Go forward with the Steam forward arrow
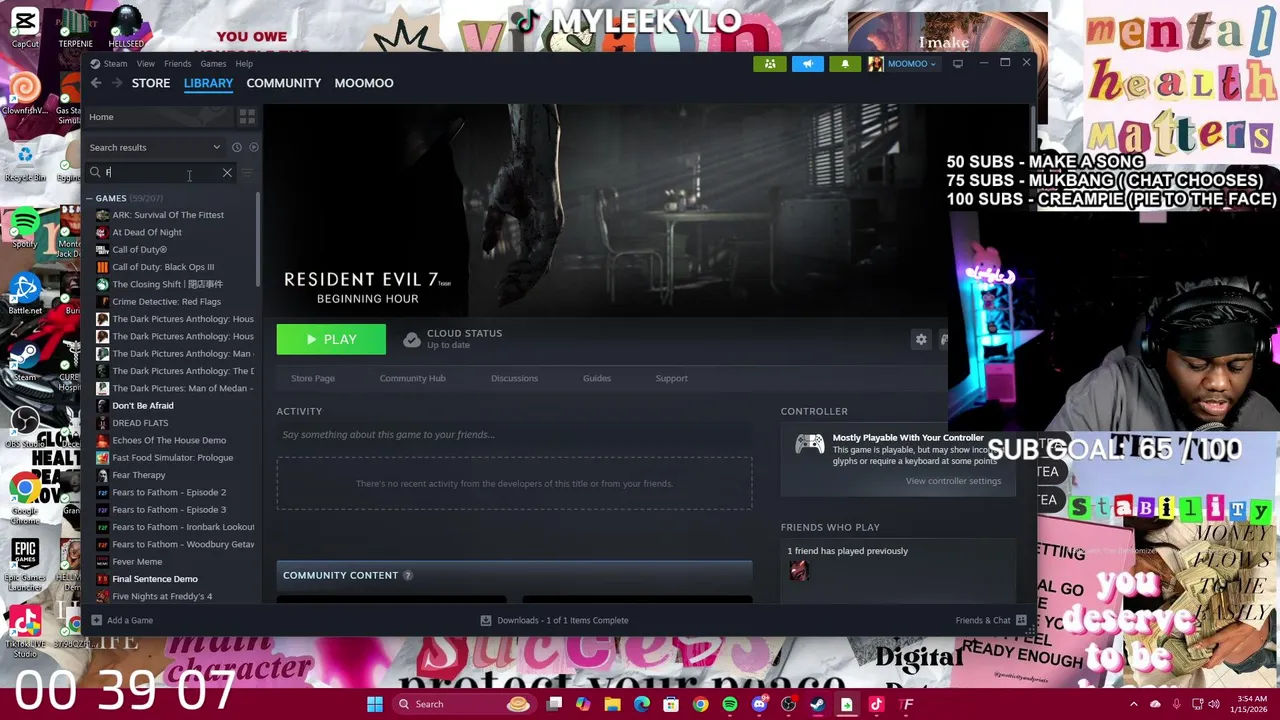This screenshot has width=1280, height=720. coord(117,83)
